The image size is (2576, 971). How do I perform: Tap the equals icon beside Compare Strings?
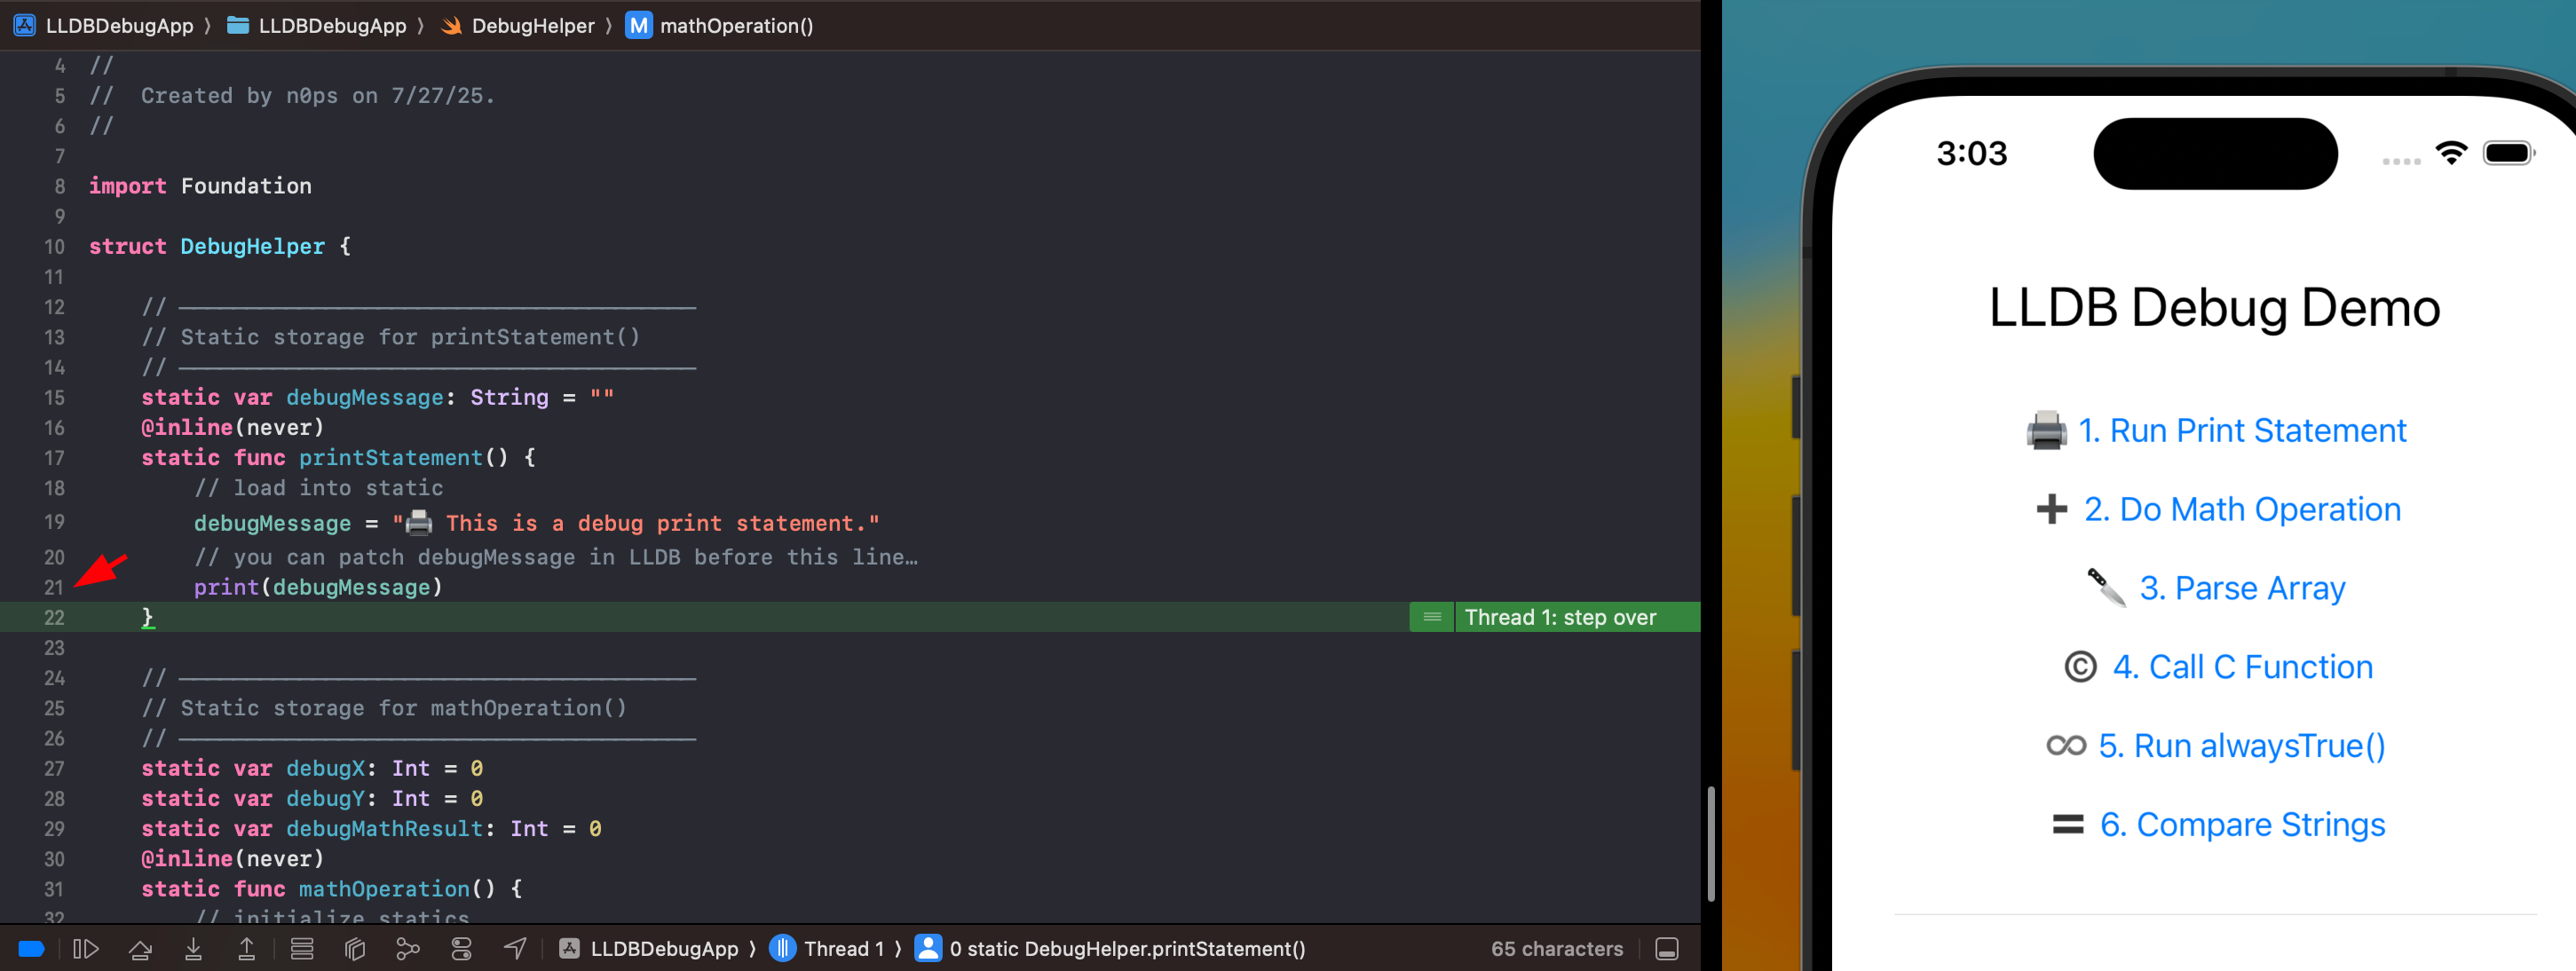point(2067,825)
